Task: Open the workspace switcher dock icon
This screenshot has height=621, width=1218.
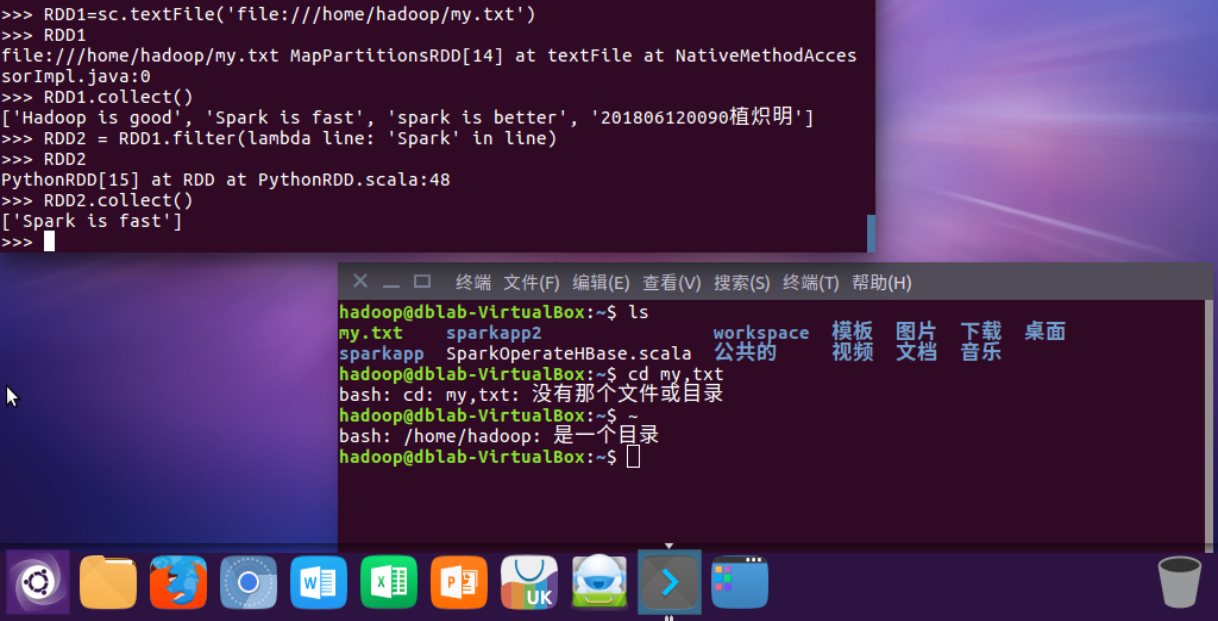Action: coord(740,582)
